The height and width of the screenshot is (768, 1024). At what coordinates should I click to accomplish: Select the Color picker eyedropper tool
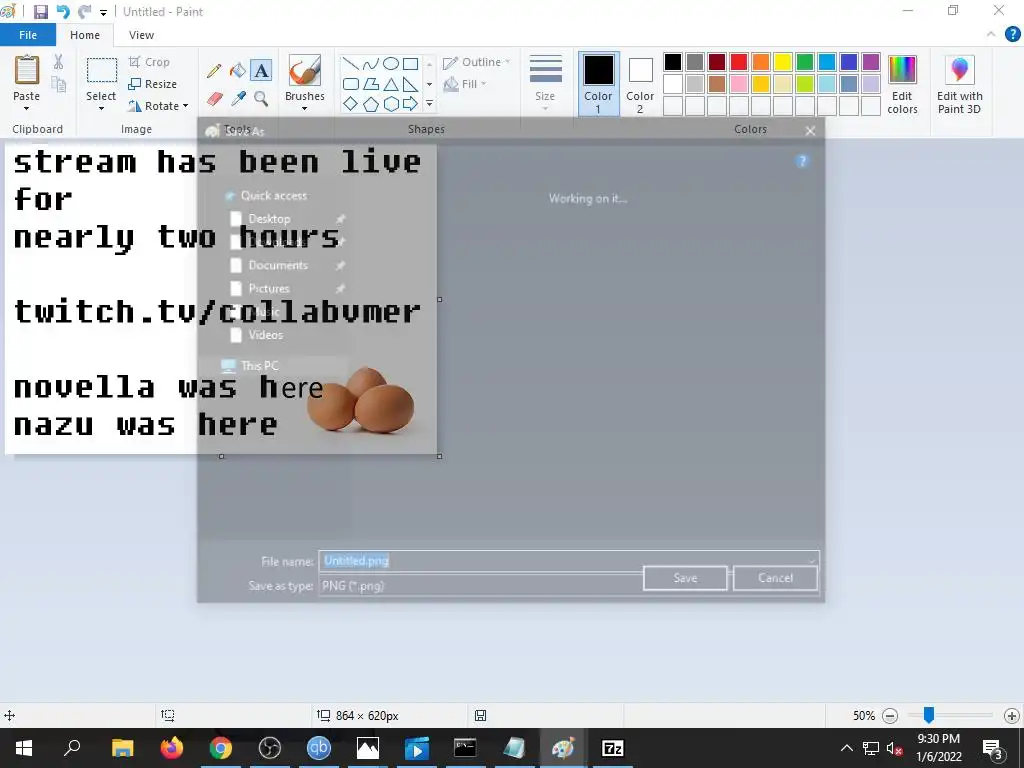pyautogui.click(x=238, y=99)
